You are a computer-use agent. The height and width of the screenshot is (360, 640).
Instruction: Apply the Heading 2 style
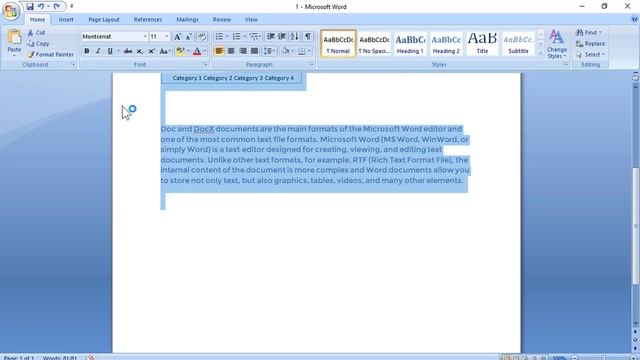click(446, 44)
